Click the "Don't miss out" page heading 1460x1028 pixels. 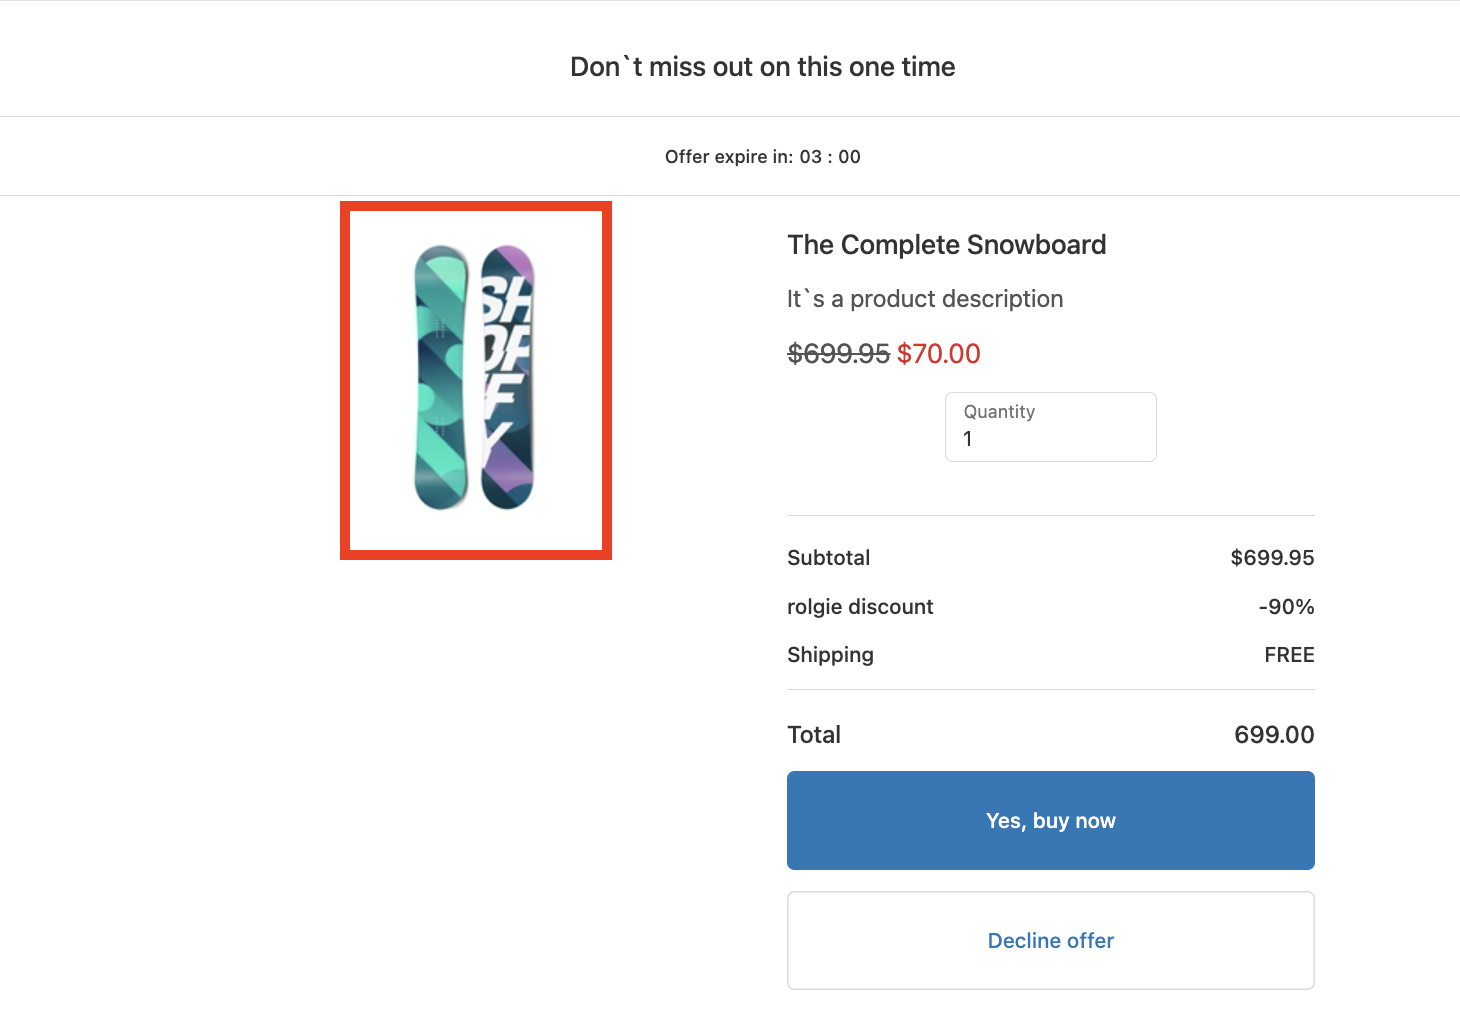[x=762, y=67]
